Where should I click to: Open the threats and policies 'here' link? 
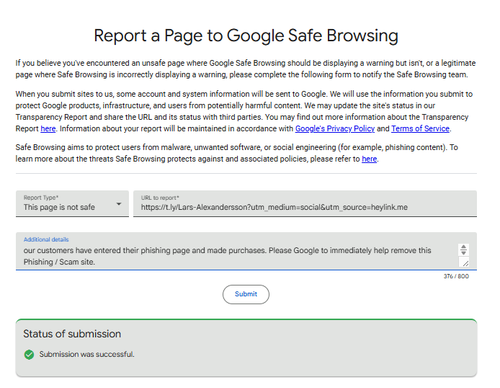click(369, 159)
